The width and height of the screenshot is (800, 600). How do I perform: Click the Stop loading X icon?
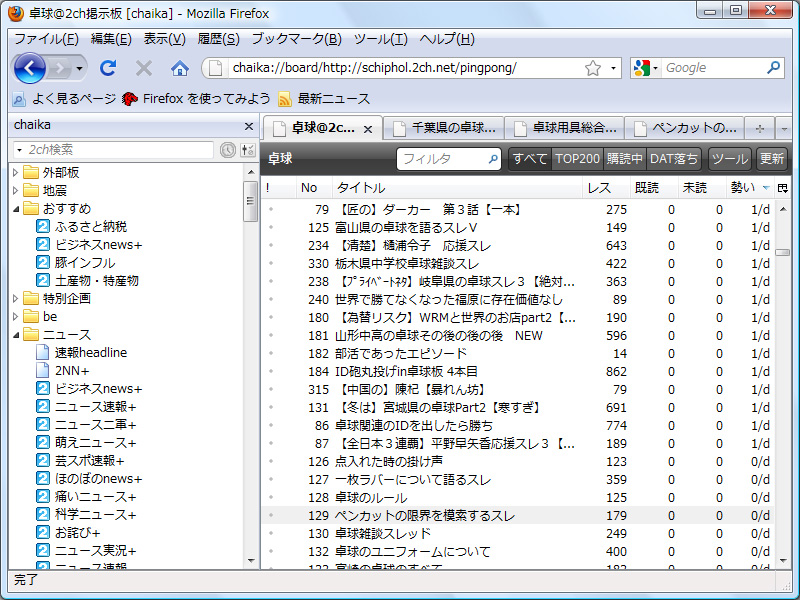point(144,68)
